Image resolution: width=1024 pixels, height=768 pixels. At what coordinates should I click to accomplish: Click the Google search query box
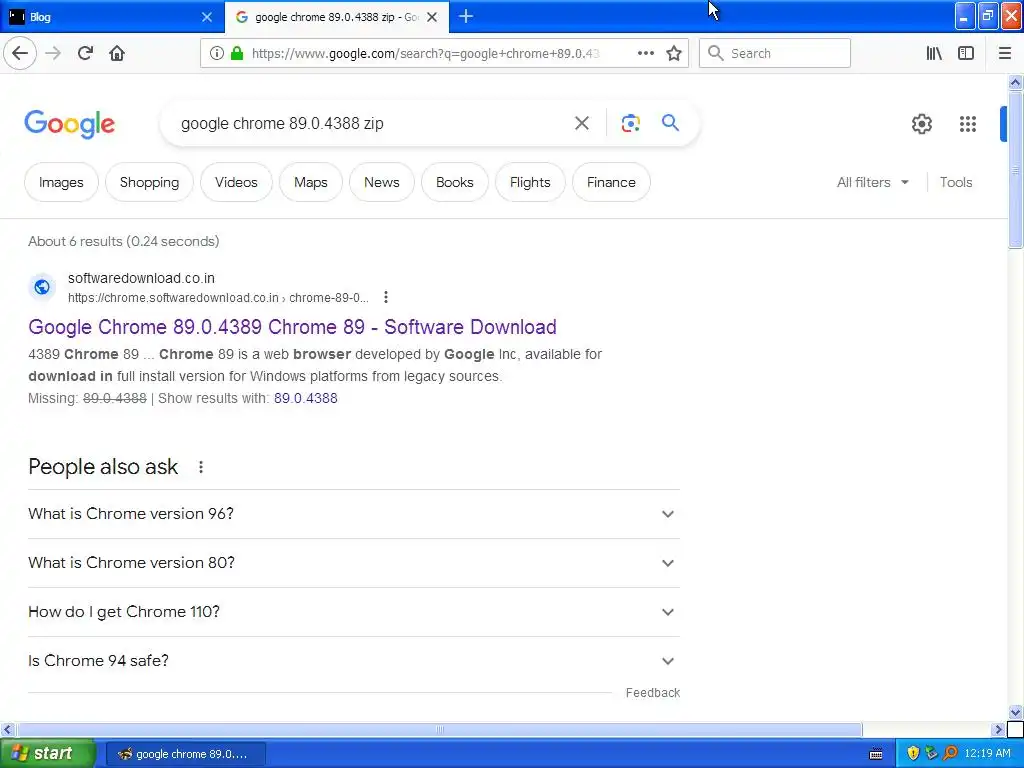[369, 123]
